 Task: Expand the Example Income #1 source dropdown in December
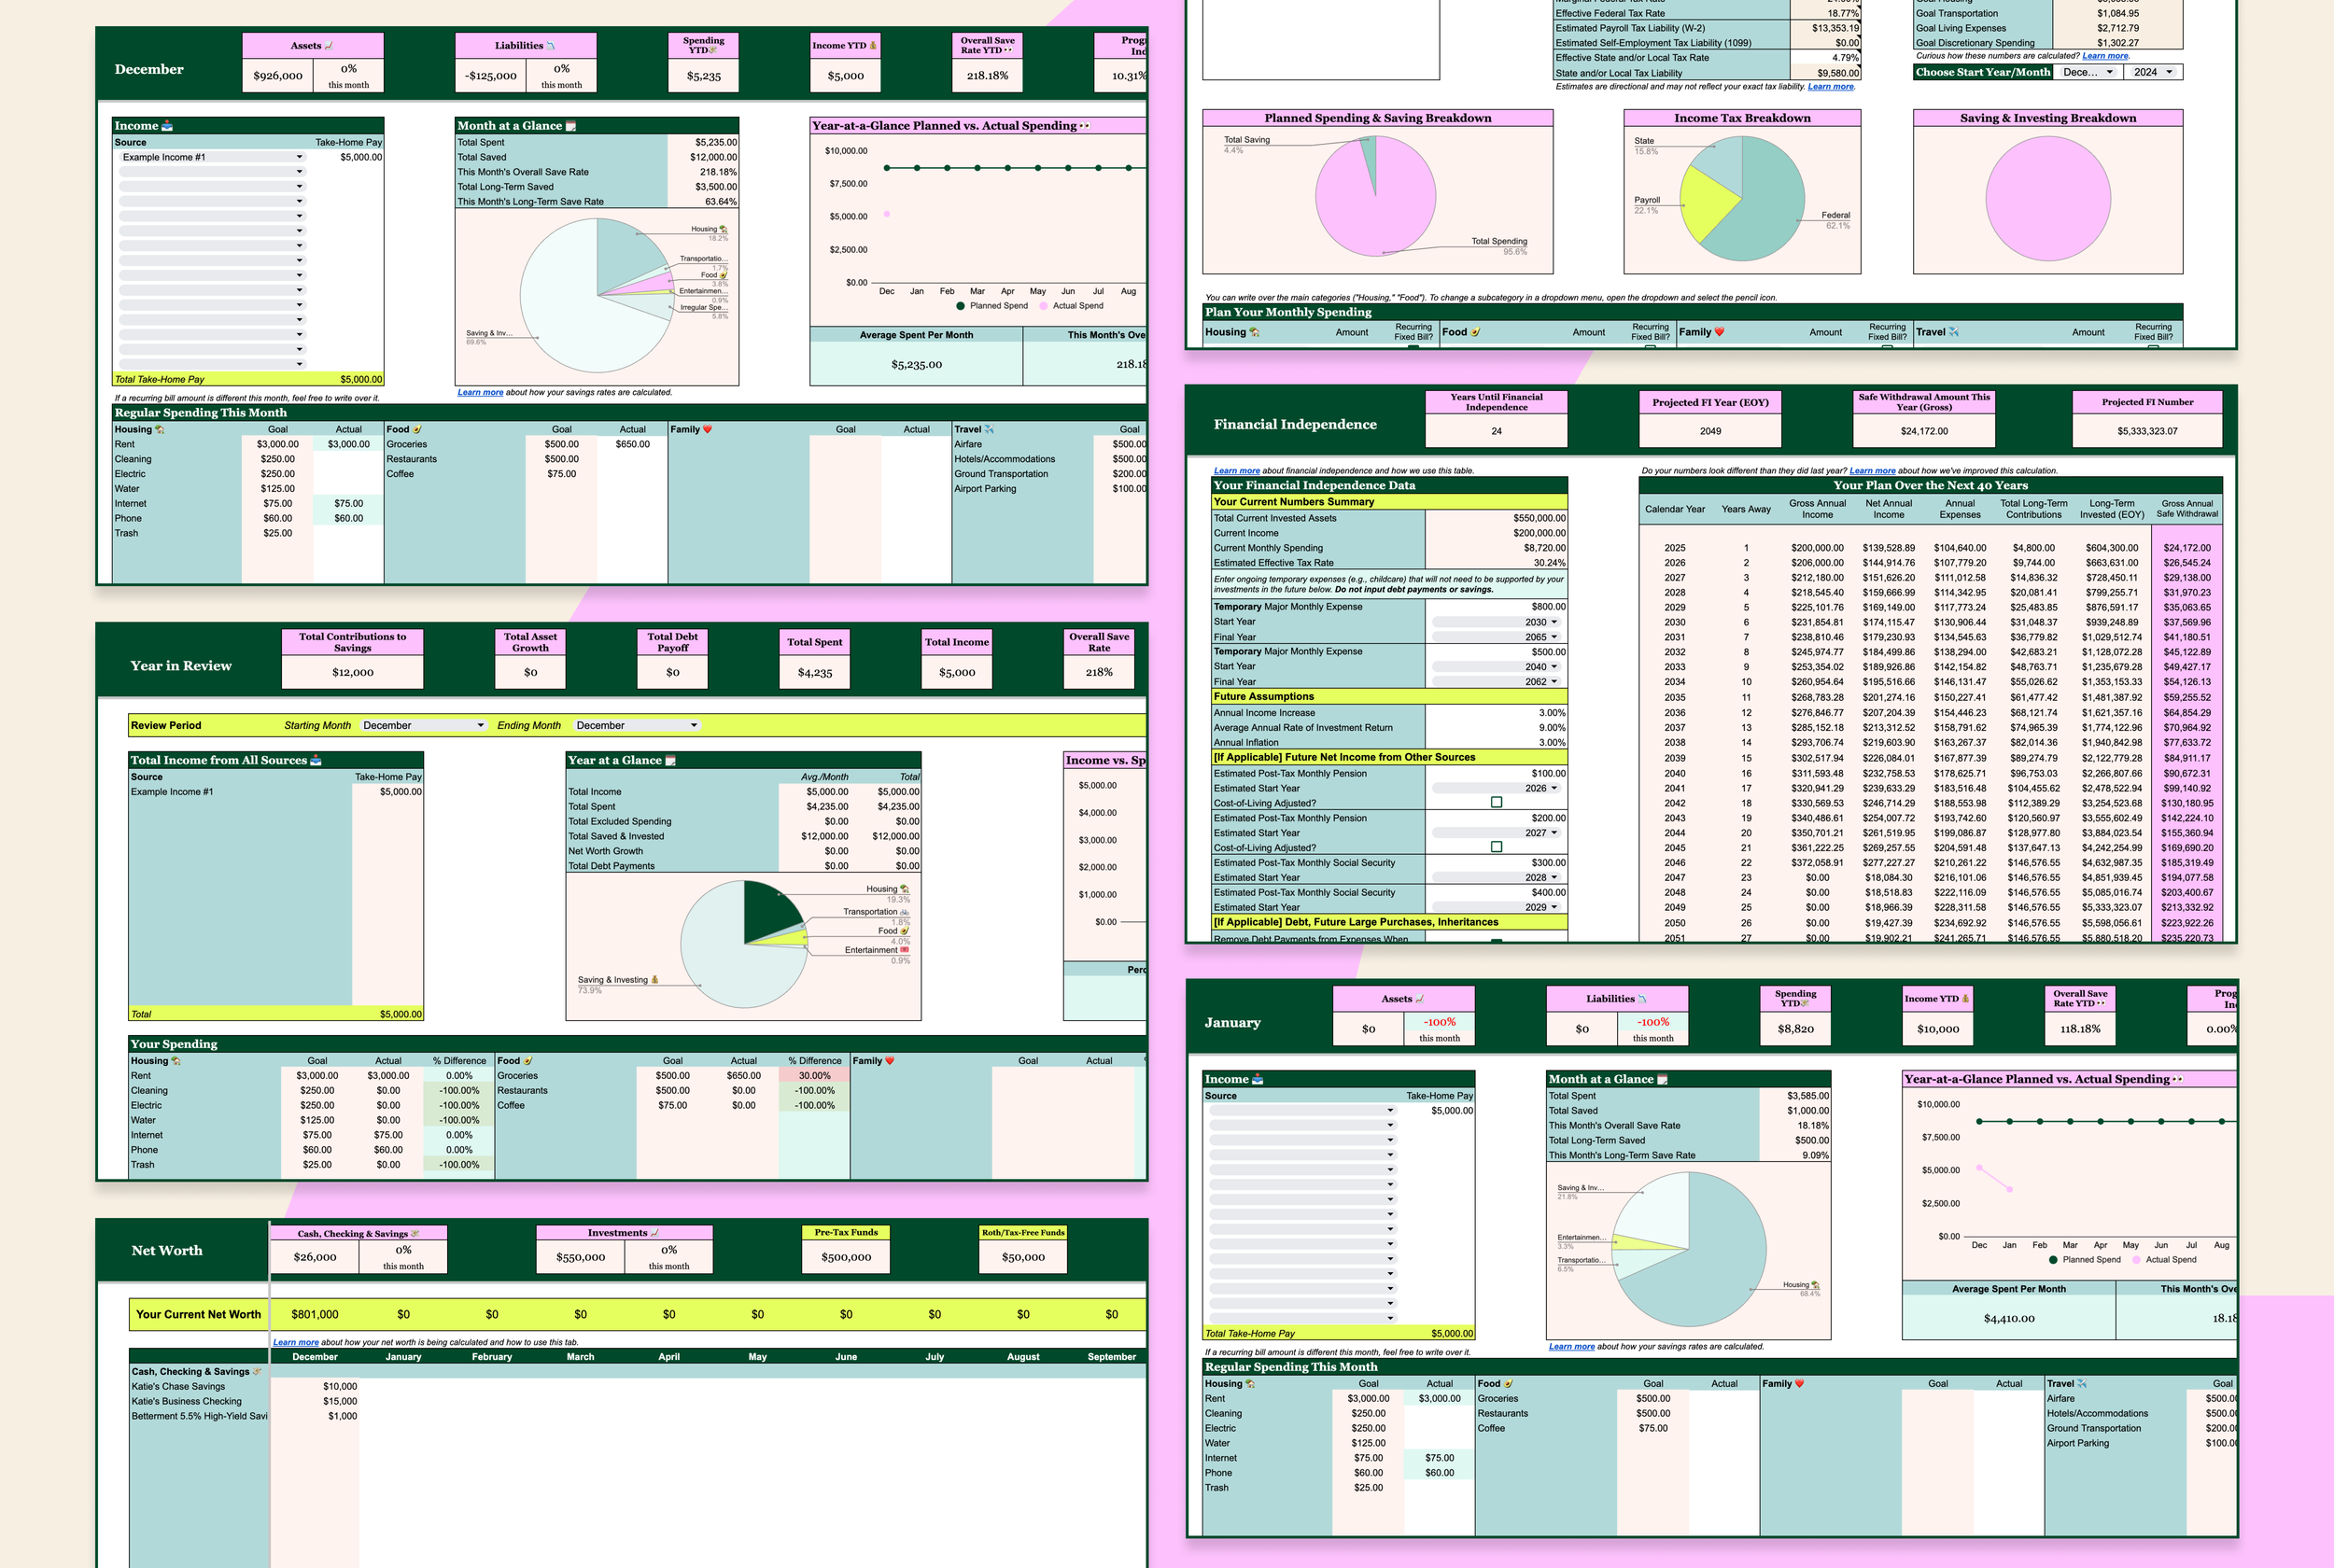pyautogui.click(x=299, y=157)
